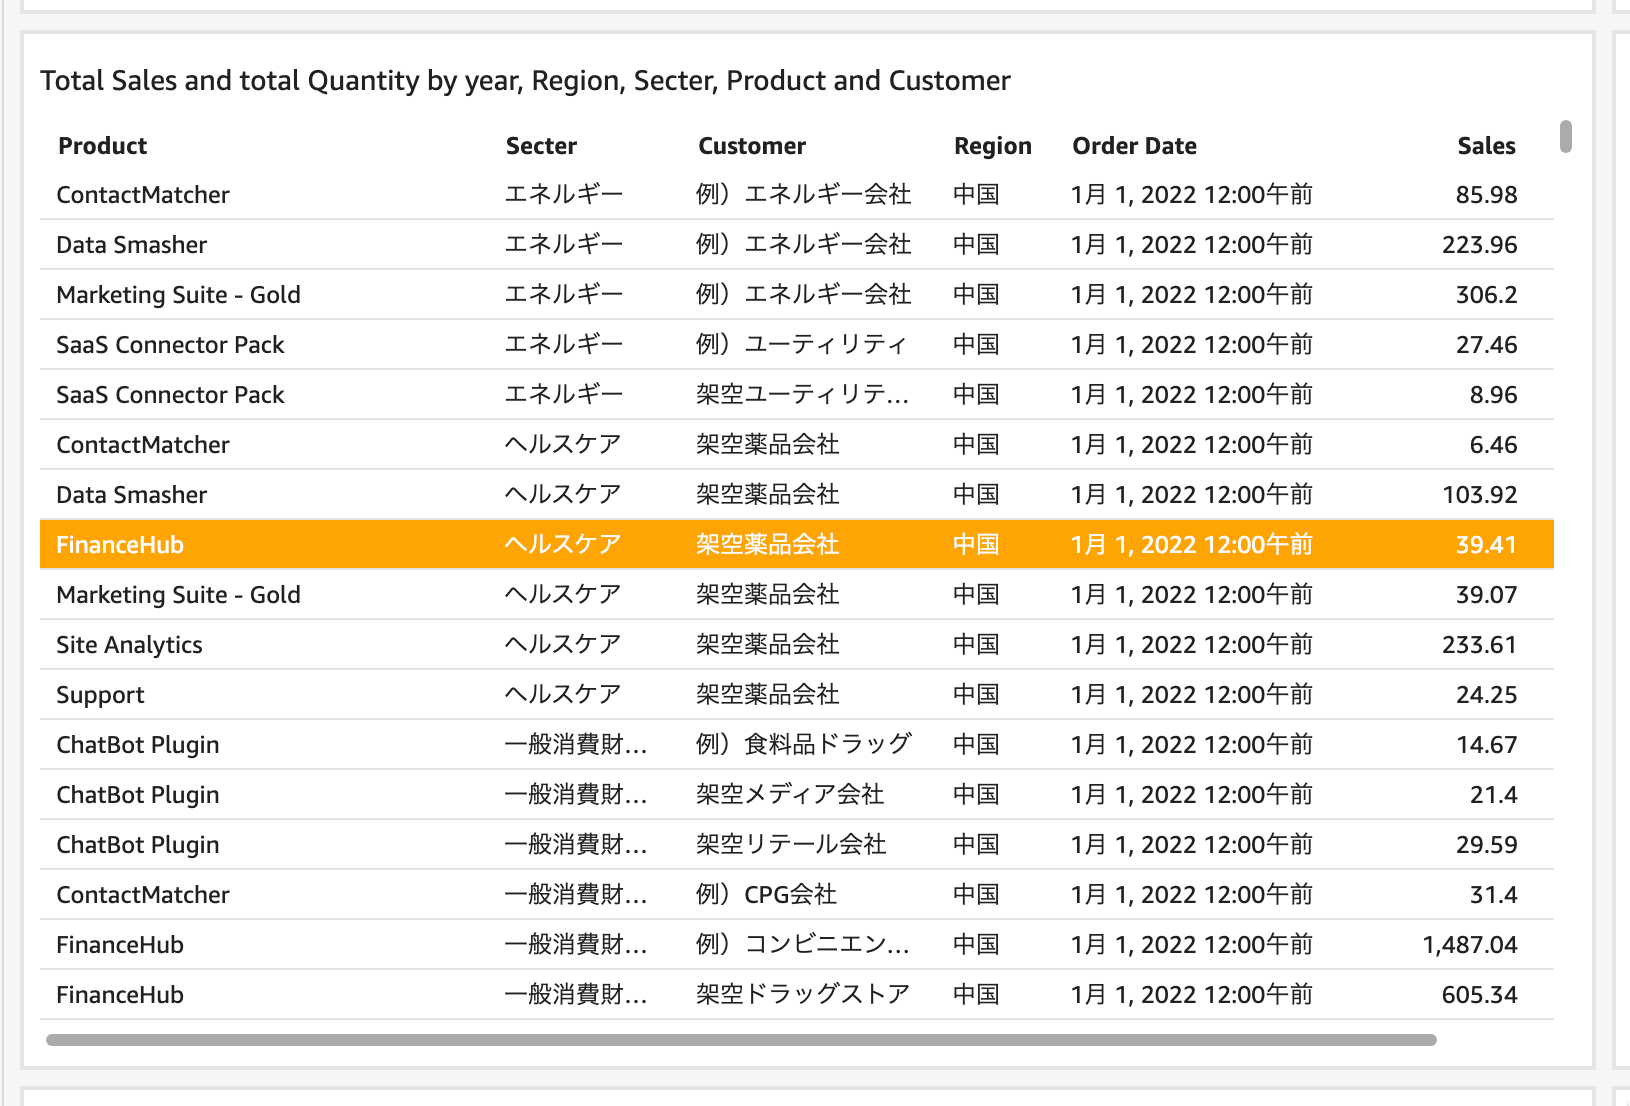This screenshot has height=1106, width=1630.
Task: Select the highlighted FinanceHub ヘルスケア row
Action: pyautogui.click(x=700, y=544)
